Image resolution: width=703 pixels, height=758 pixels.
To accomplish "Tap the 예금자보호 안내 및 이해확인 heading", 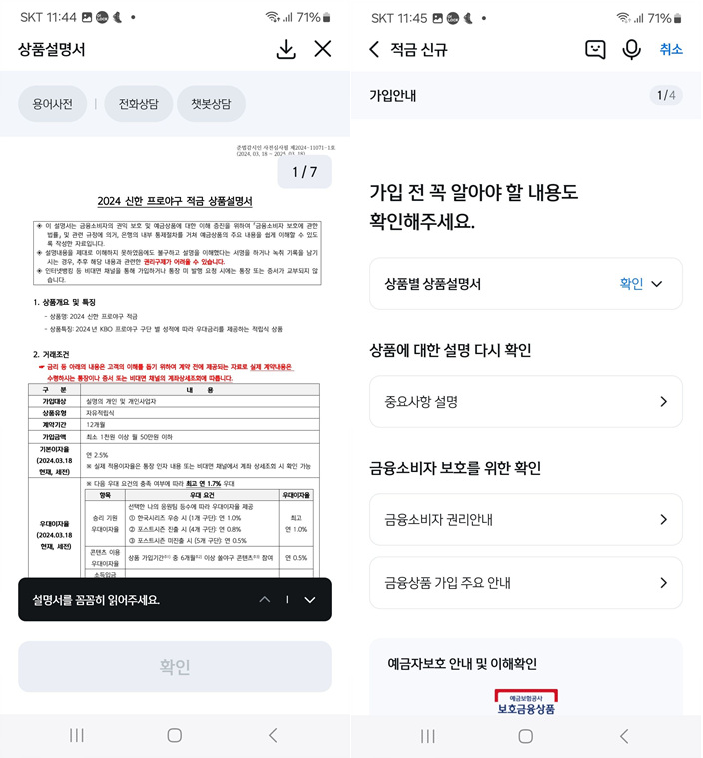I will 462,664.
